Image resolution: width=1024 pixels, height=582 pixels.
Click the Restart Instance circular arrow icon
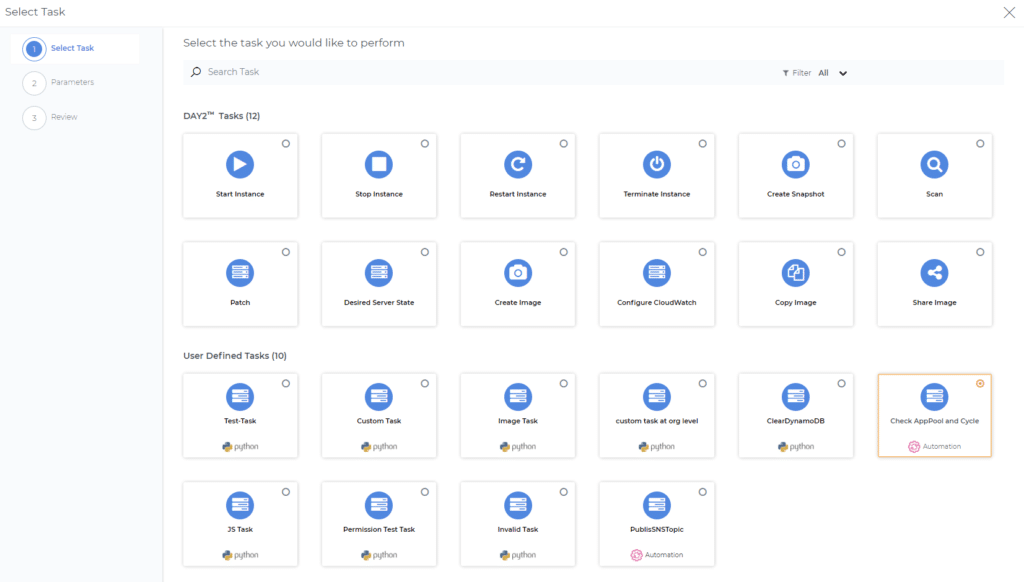click(x=518, y=165)
